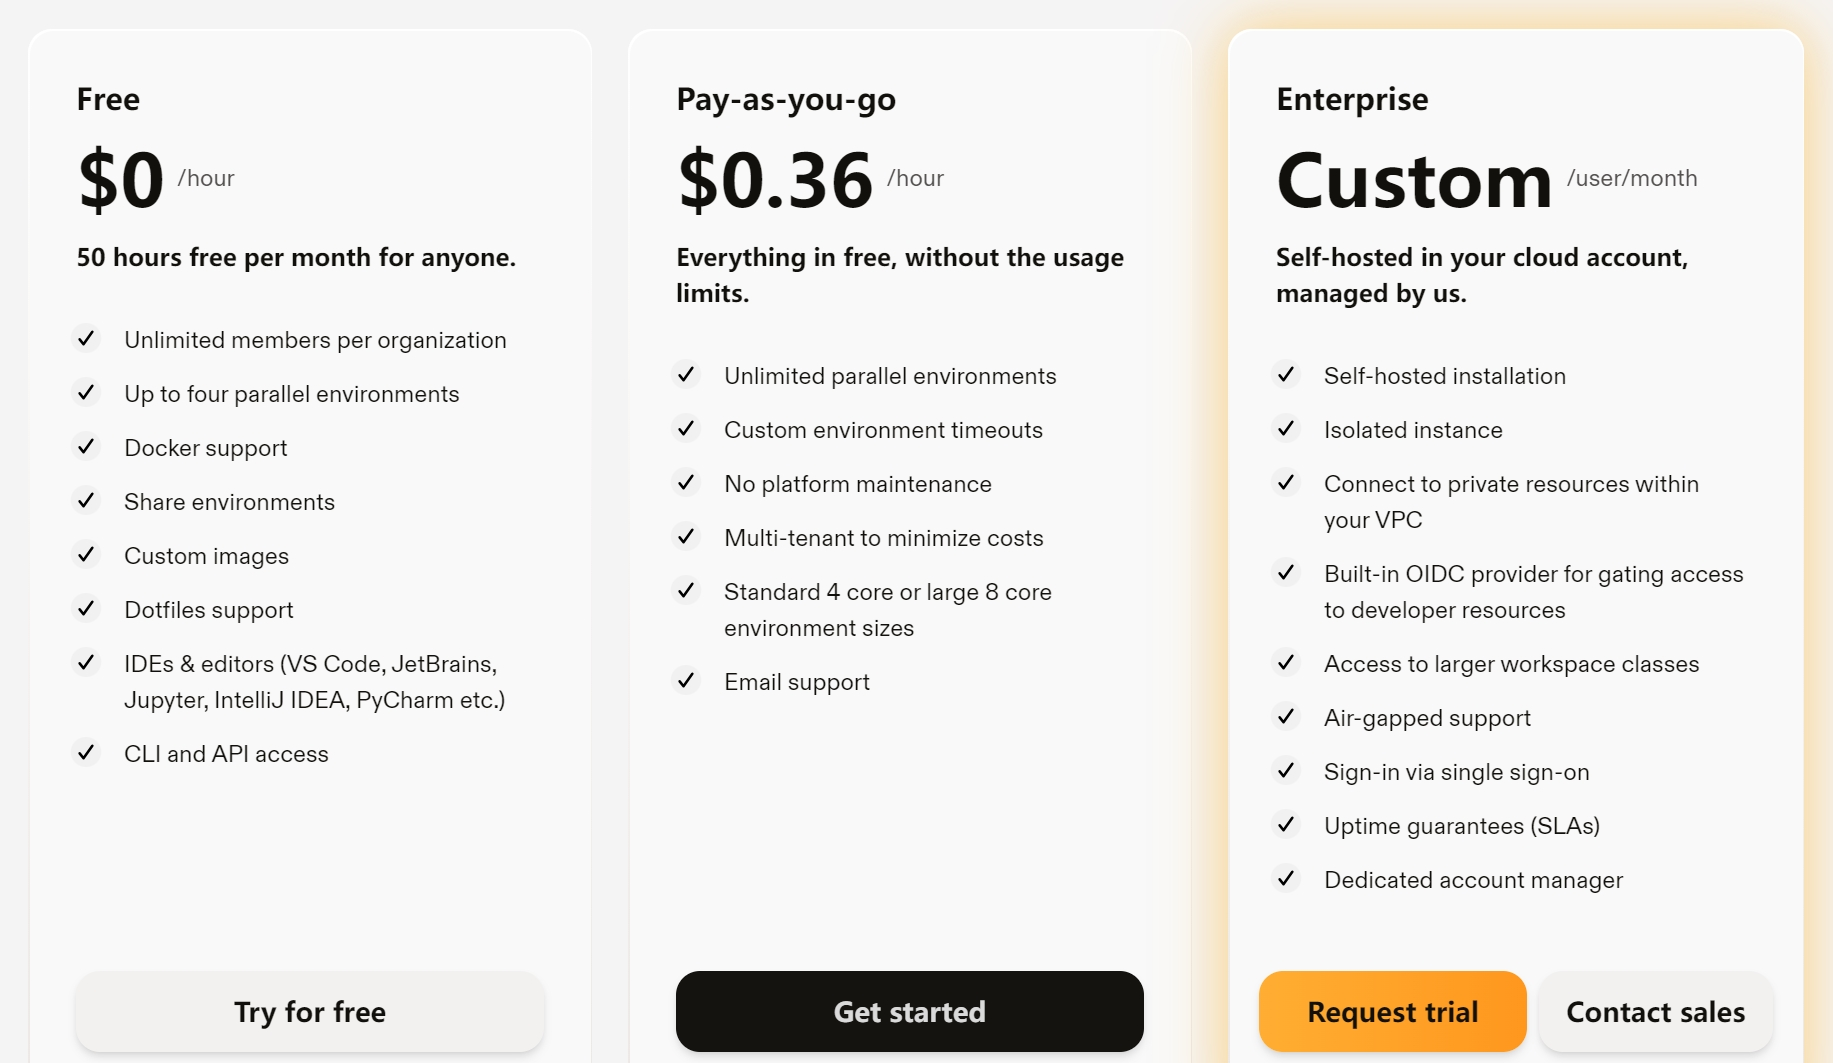The width and height of the screenshot is (1833, 1063).
Task: Click the checkmark by Air-gapped support
Action: [1287, 717]
